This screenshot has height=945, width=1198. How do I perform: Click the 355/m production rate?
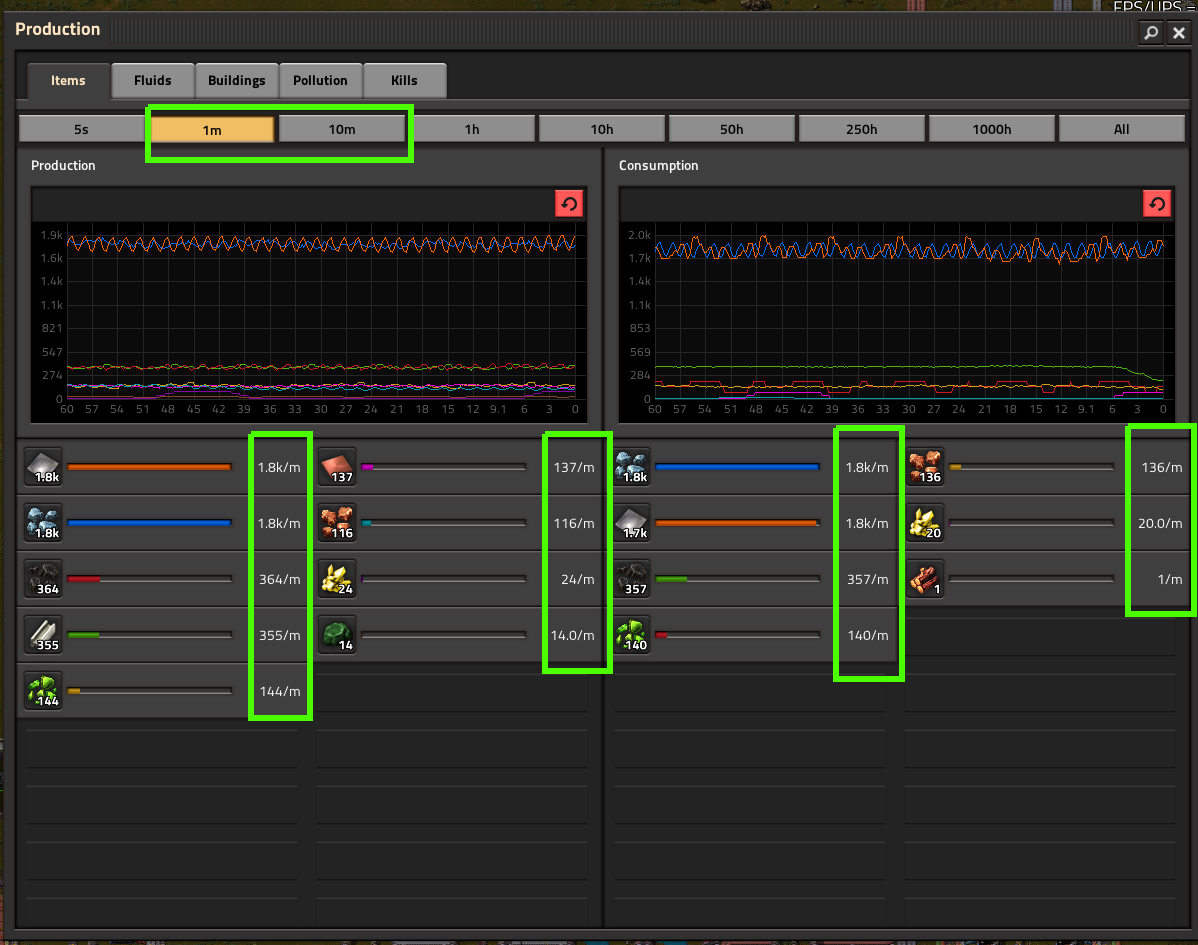[x=280, y=635]
